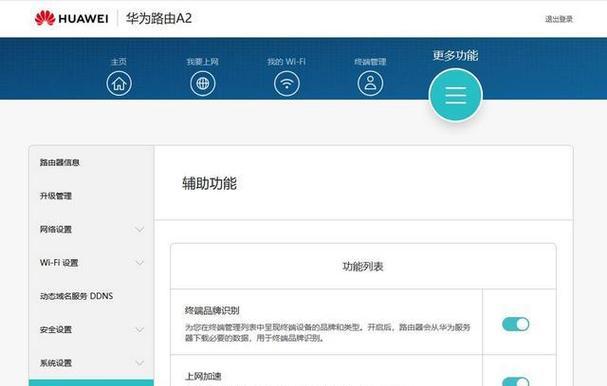Toggle the 上网加速 switch
This screenshot has height=386, width=607.
click(x=515, y=381)
